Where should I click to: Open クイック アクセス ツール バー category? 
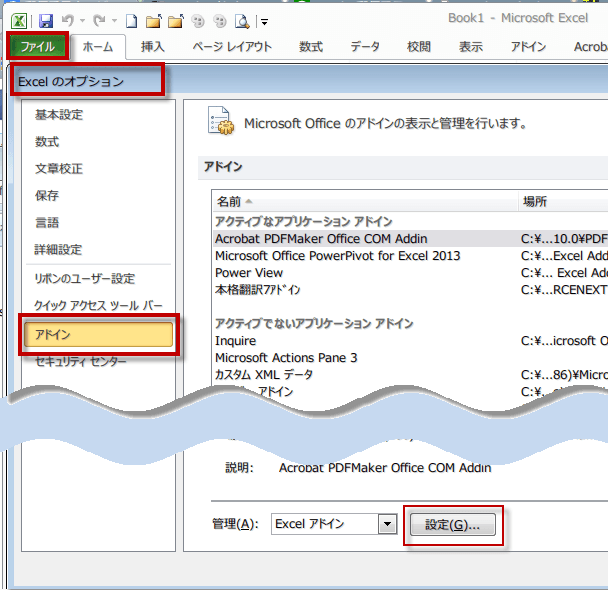(98, 305)
